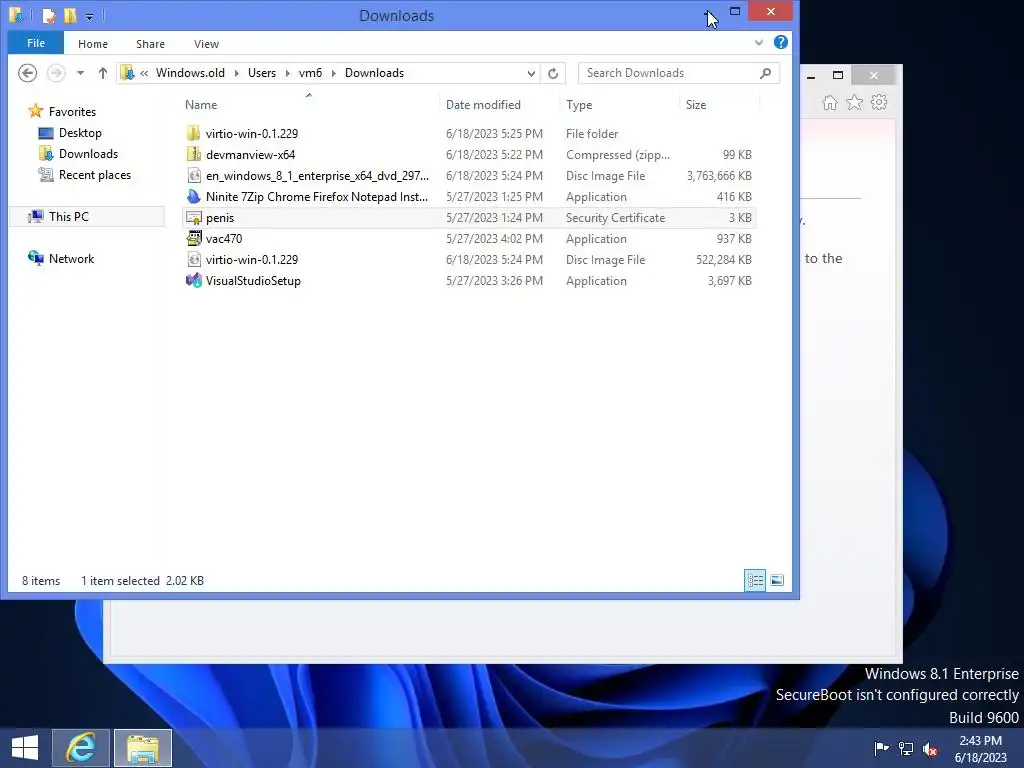Select Users in the address path
The width and height of the screenshot is (1024, 768).
click(262, 73)
